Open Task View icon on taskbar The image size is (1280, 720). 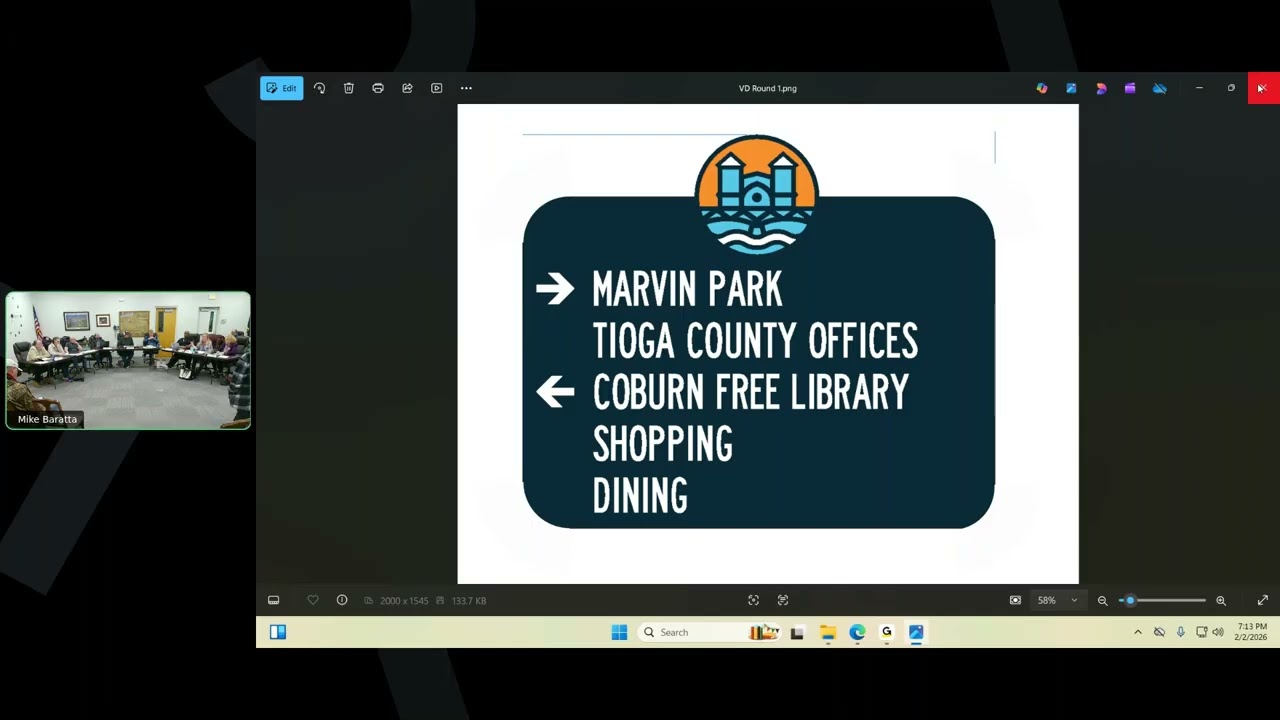pyautogui.click(x=797, y=632)
